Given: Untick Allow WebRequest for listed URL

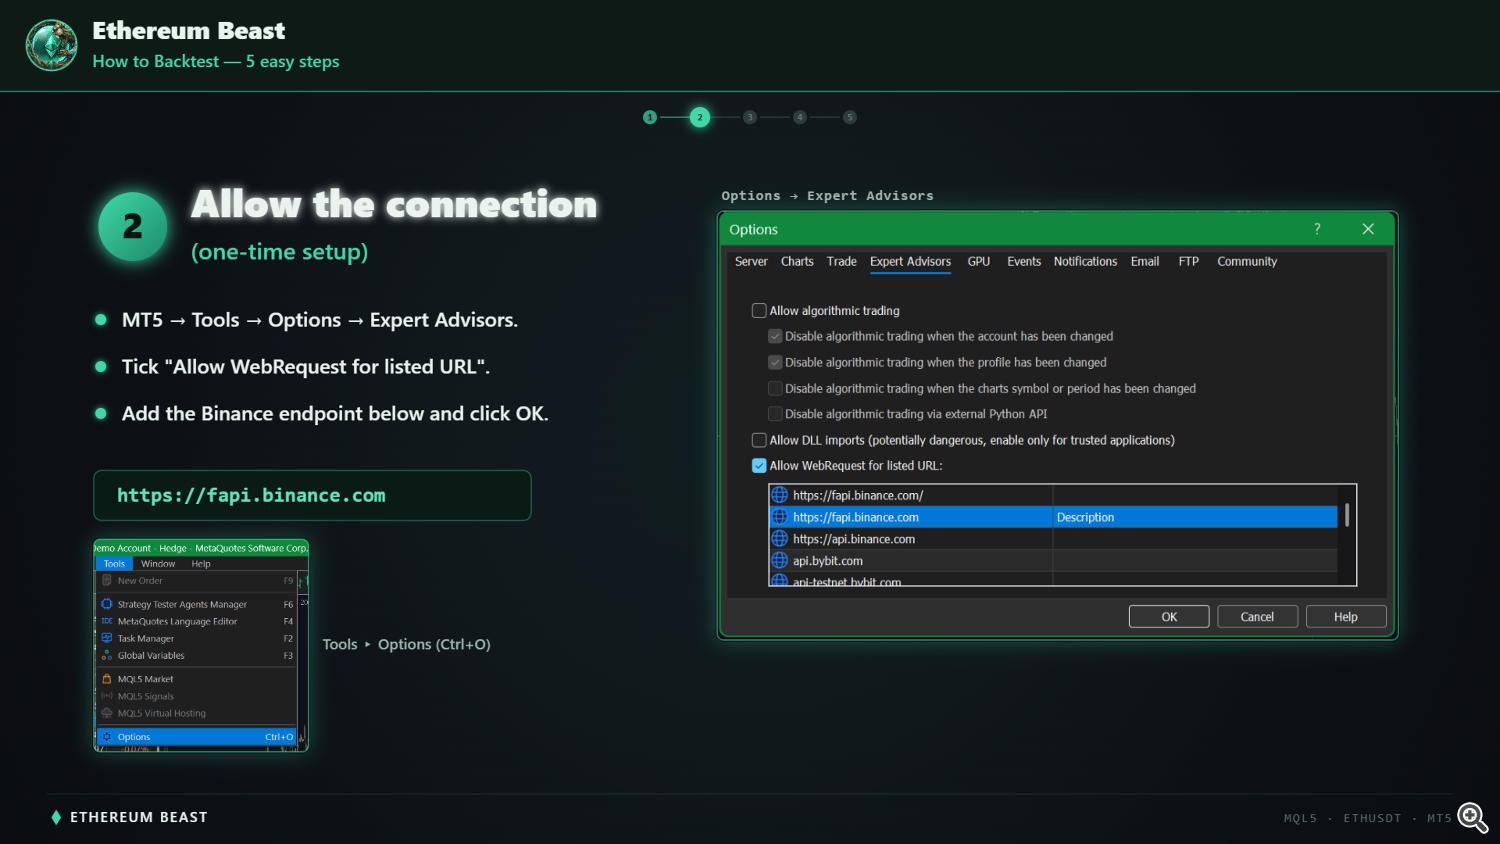Looking at the screenshot, I should point(759,466).
